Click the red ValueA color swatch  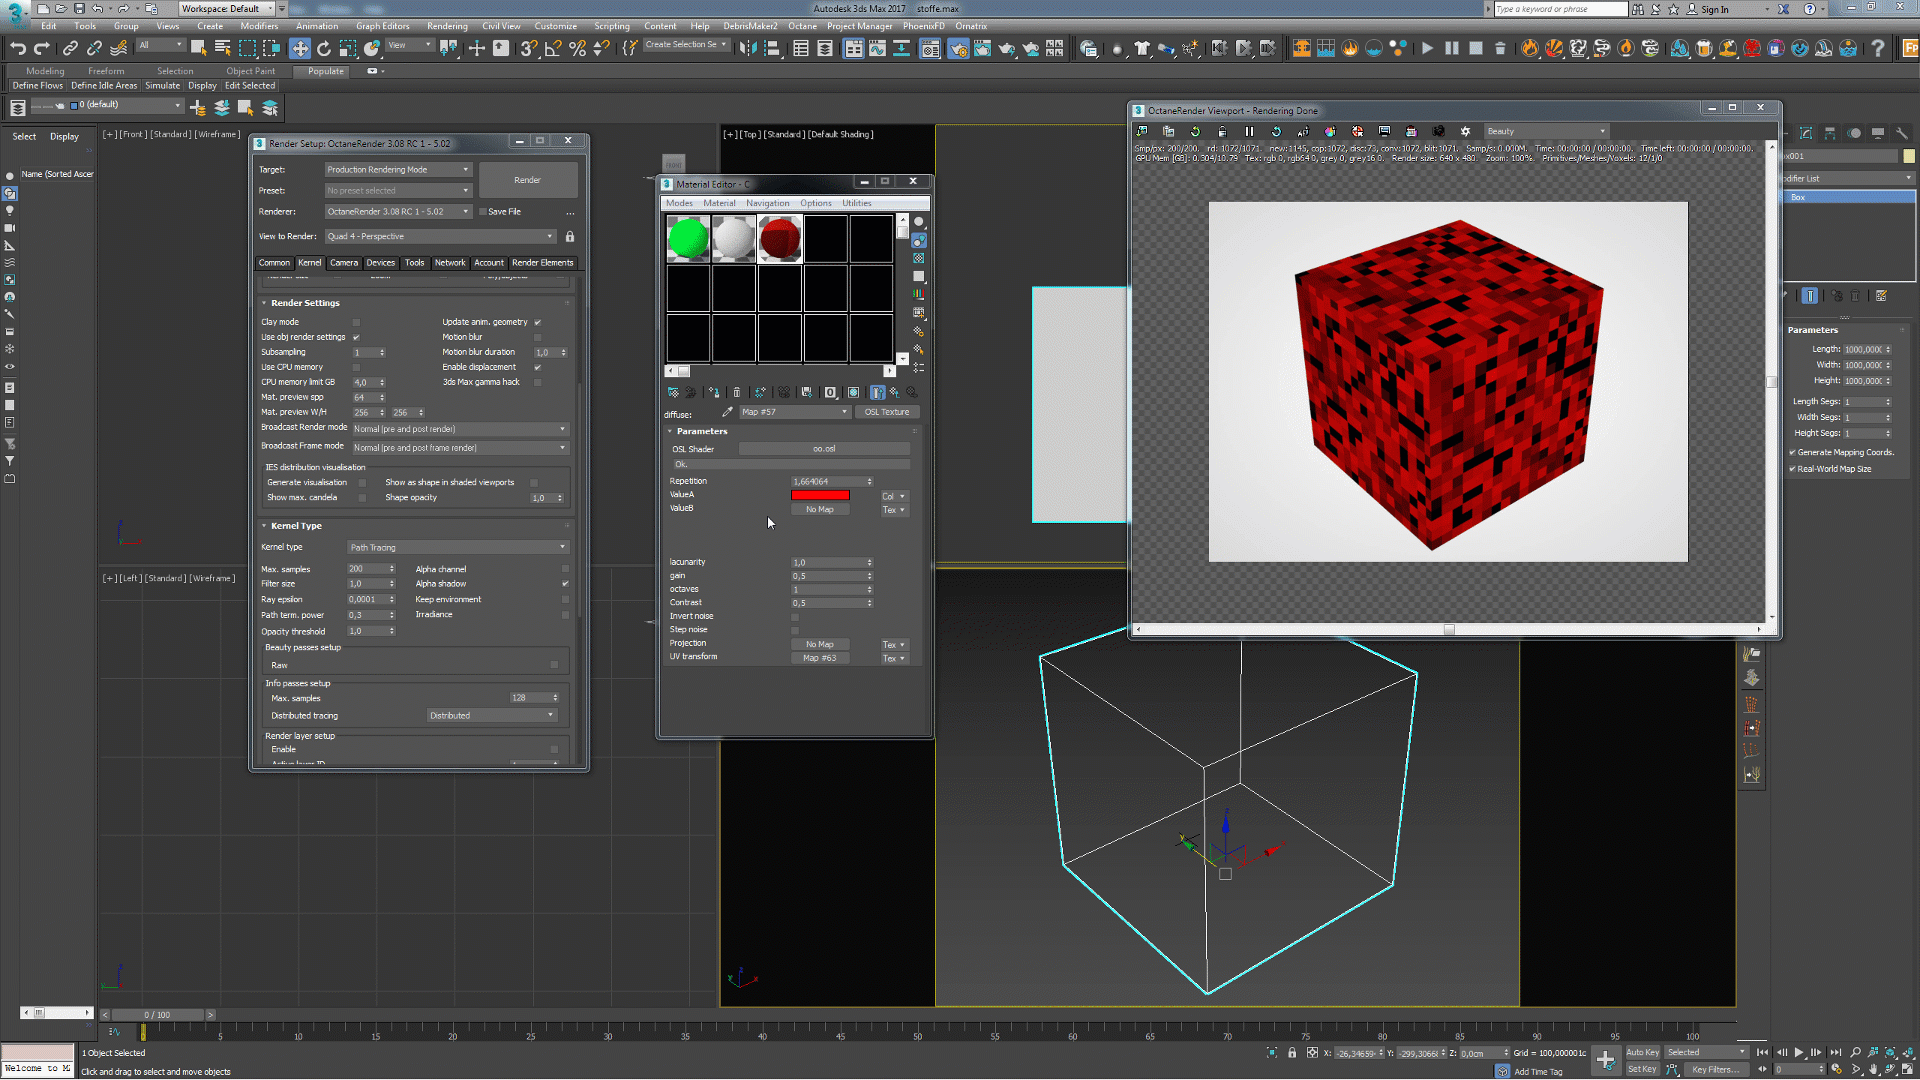(x=820, y=495)
